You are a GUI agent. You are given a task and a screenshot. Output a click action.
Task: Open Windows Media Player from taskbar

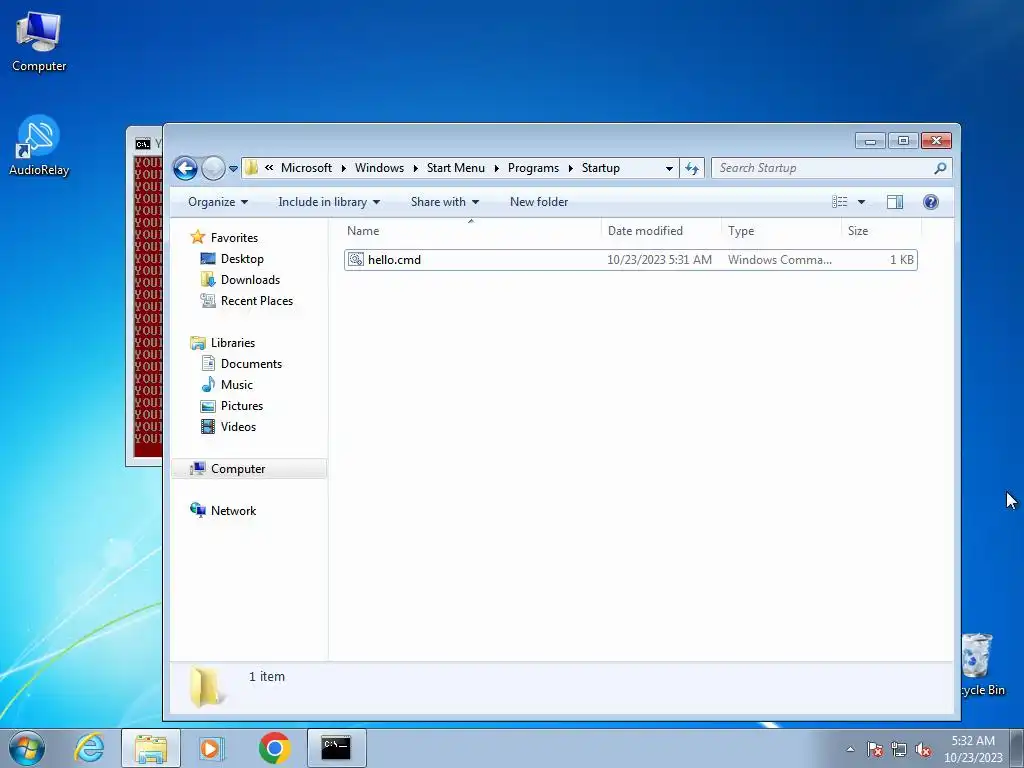(x=211, y=748)
